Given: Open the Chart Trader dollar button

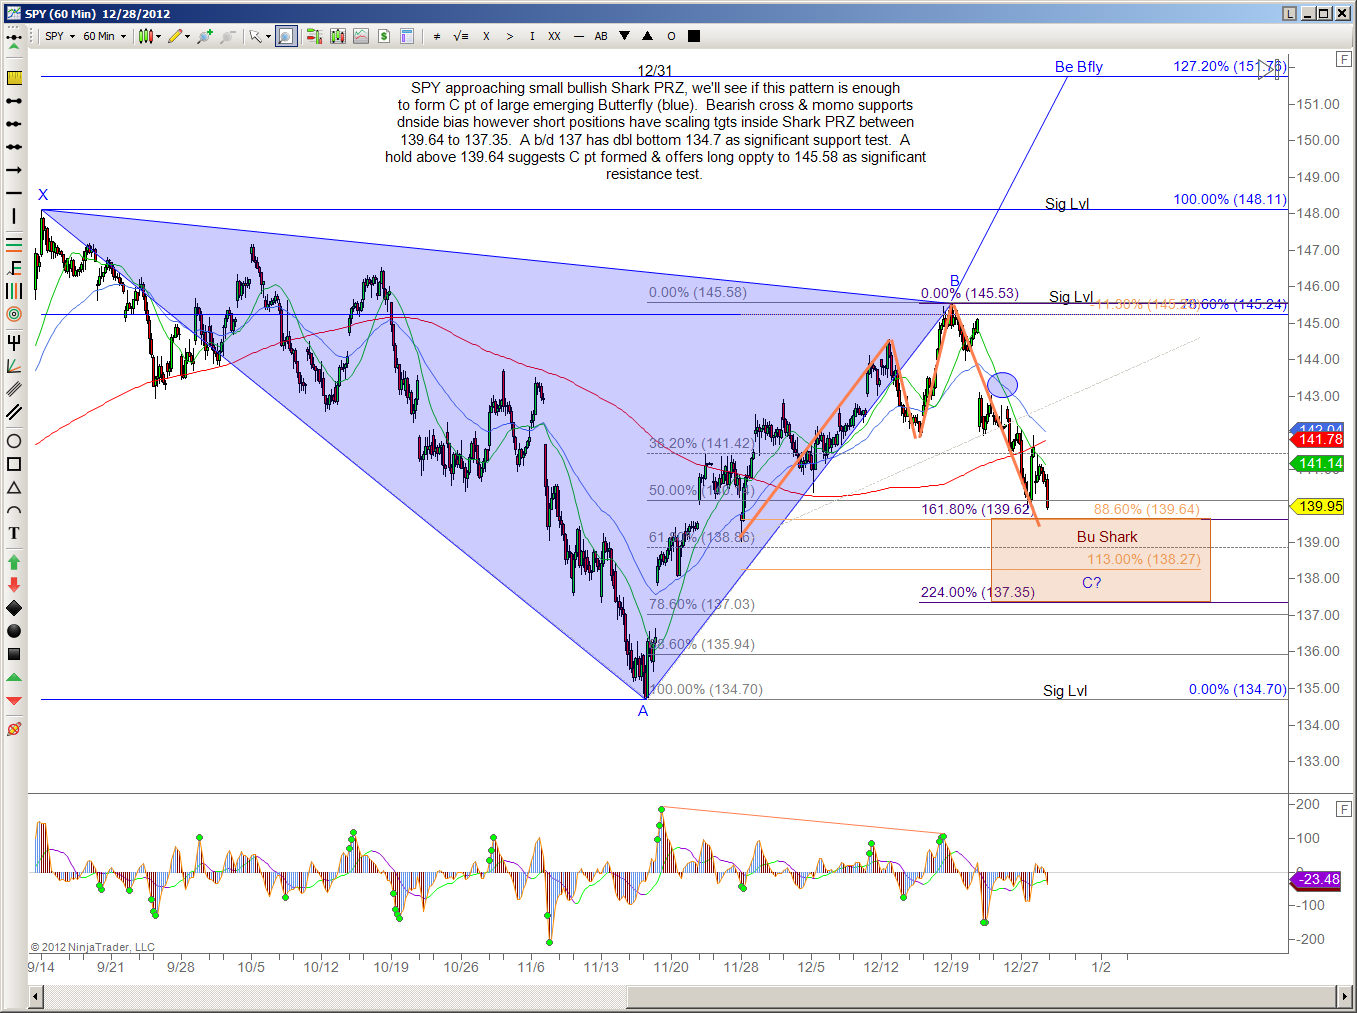Looking at the screenshot, I should pyautogui.click(x=384, y=36).
